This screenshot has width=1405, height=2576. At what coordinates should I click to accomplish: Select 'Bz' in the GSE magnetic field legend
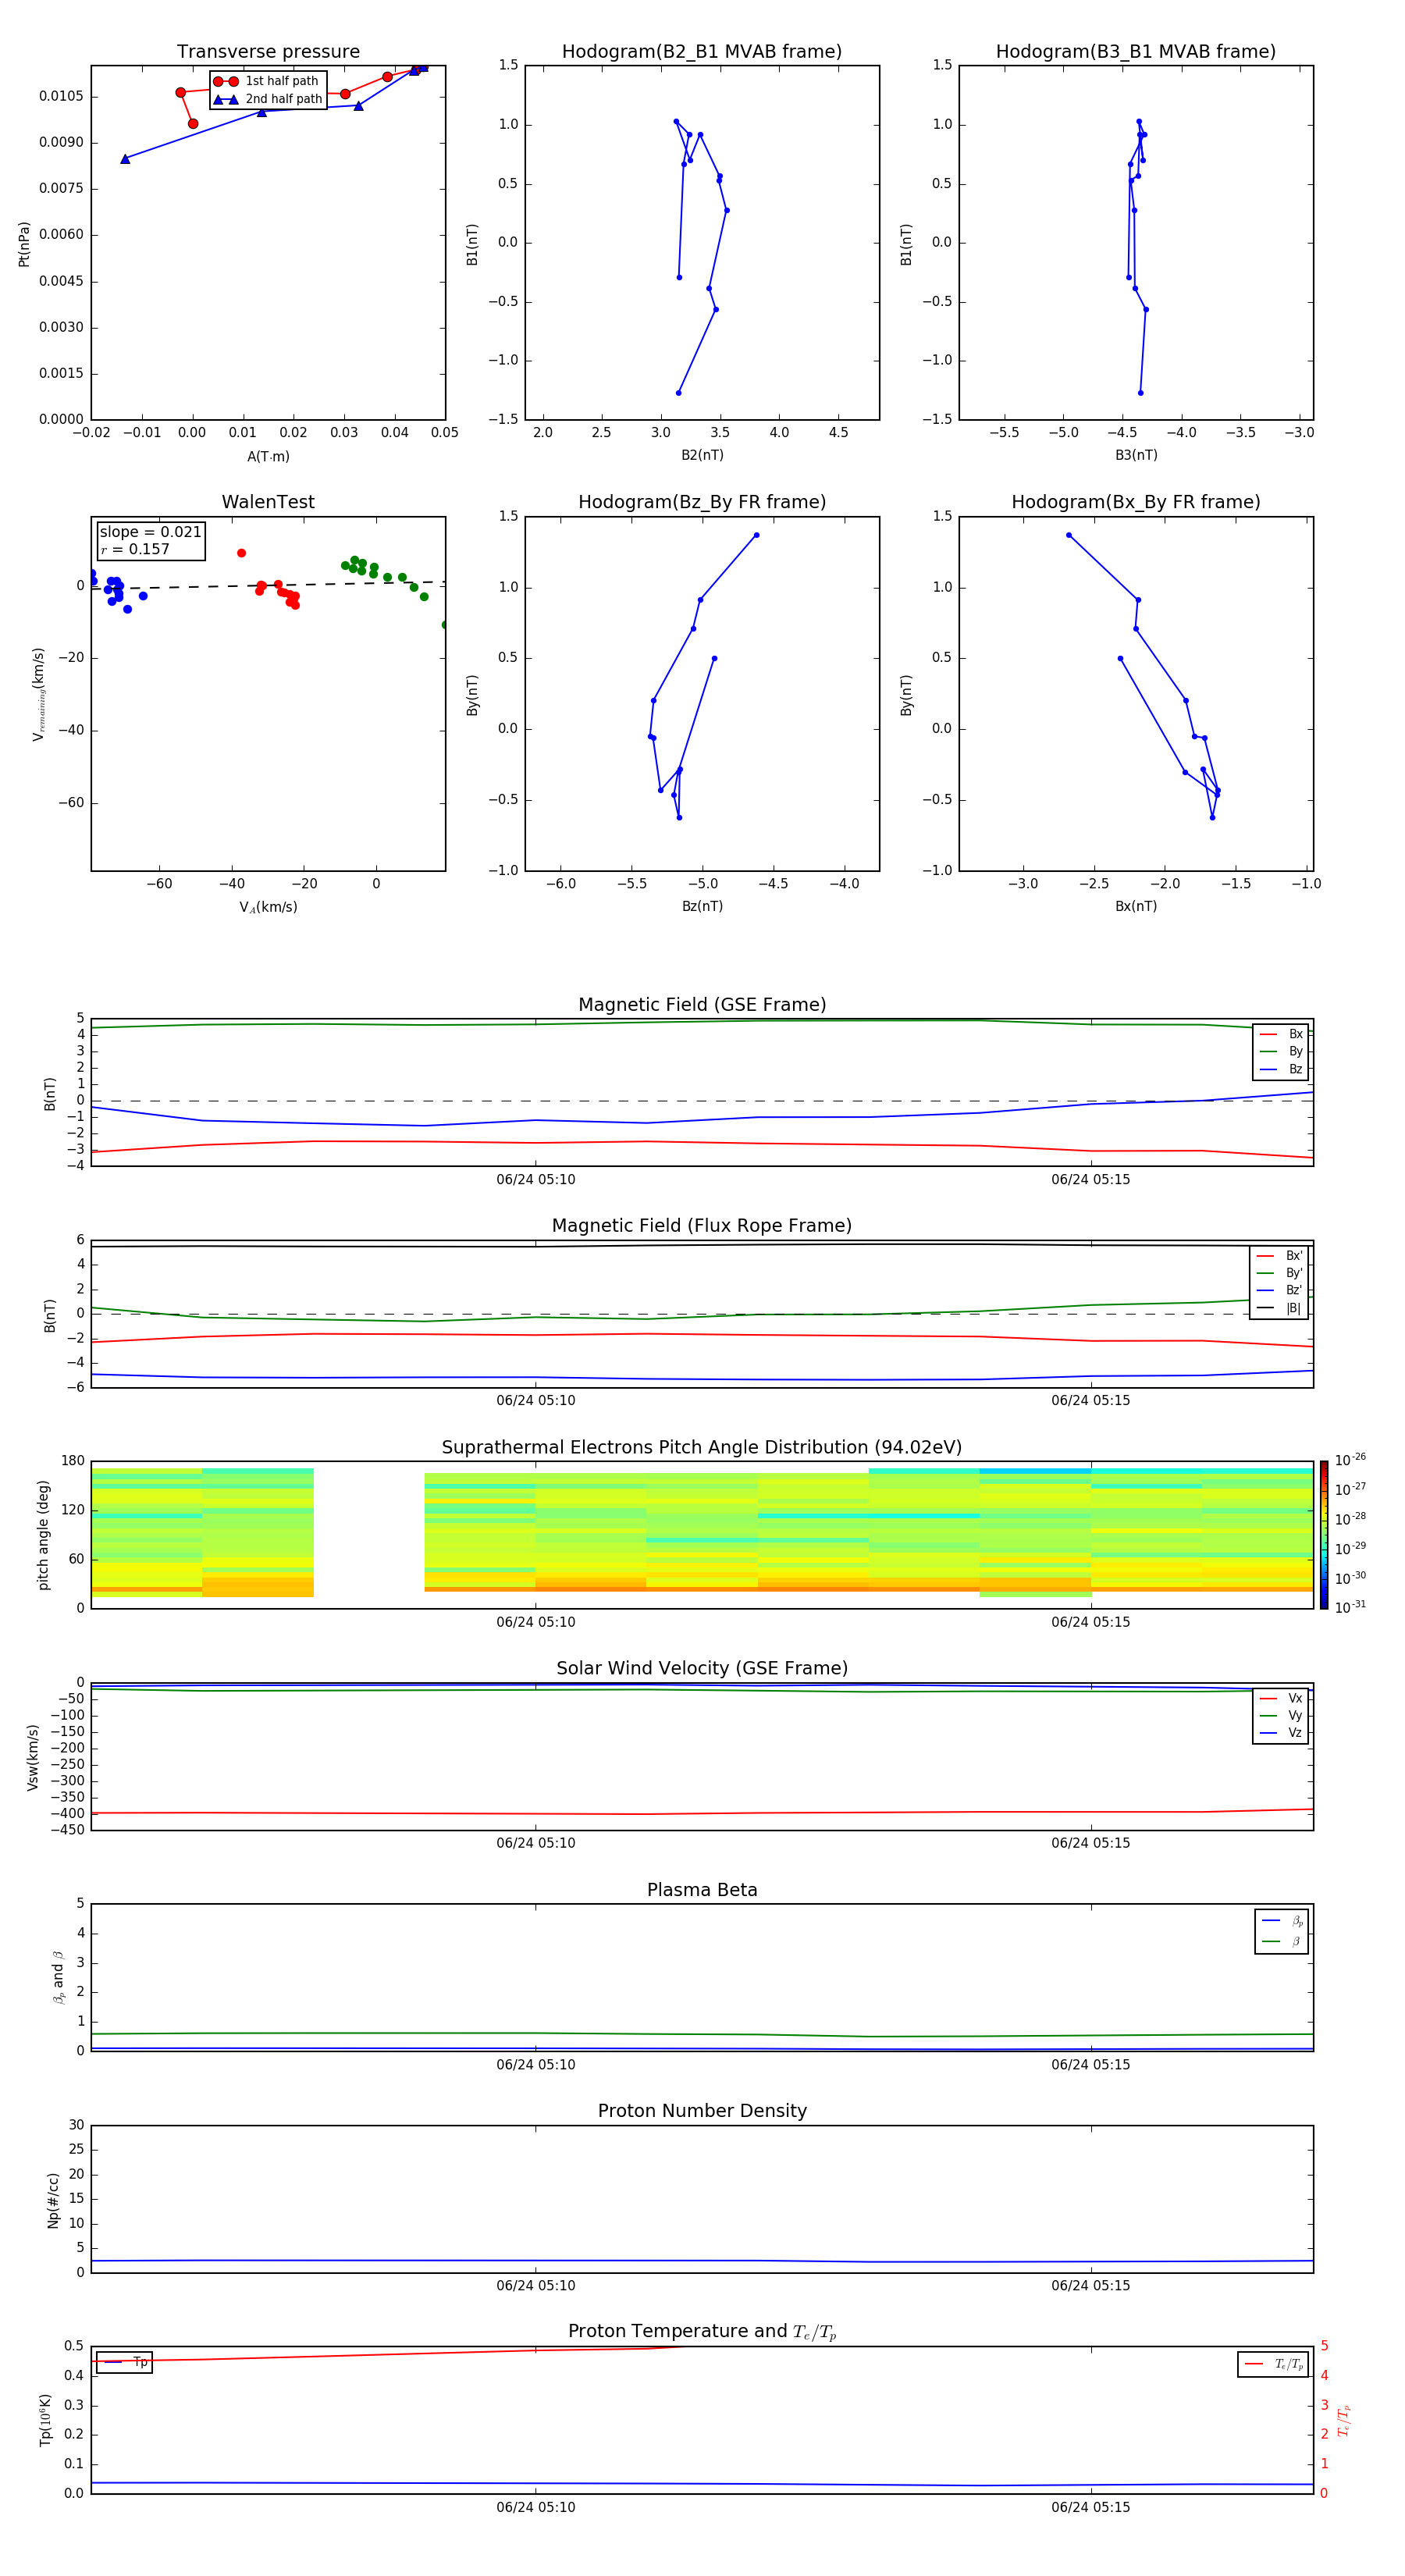1281,1069
